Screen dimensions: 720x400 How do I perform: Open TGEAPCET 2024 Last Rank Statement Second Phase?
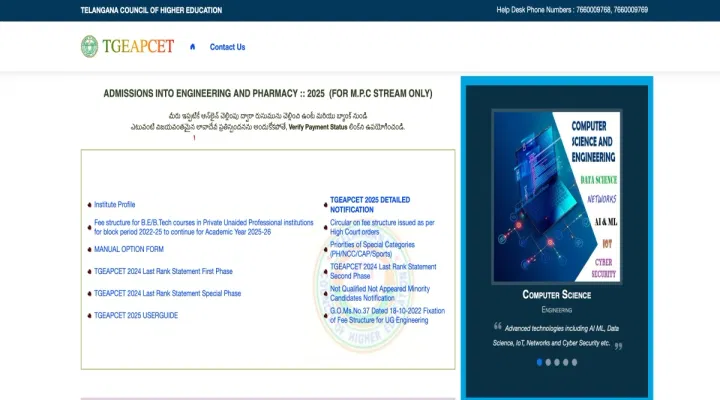(x=382, y=271)
